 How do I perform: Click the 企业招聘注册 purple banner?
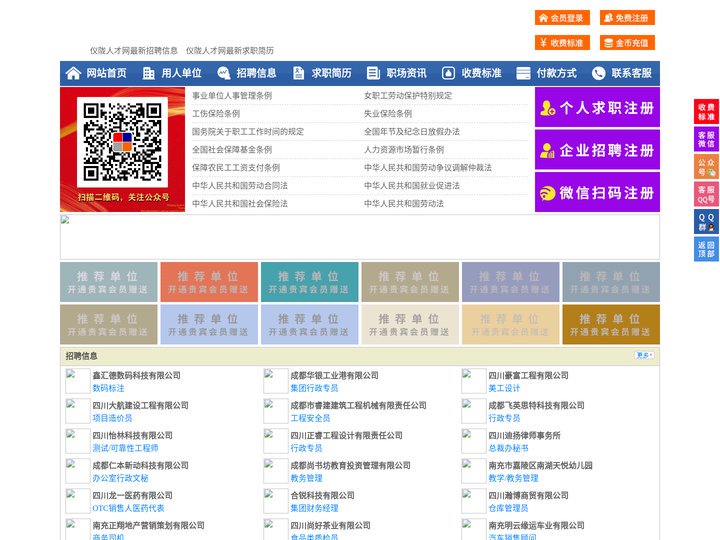(x=597, y=150)
